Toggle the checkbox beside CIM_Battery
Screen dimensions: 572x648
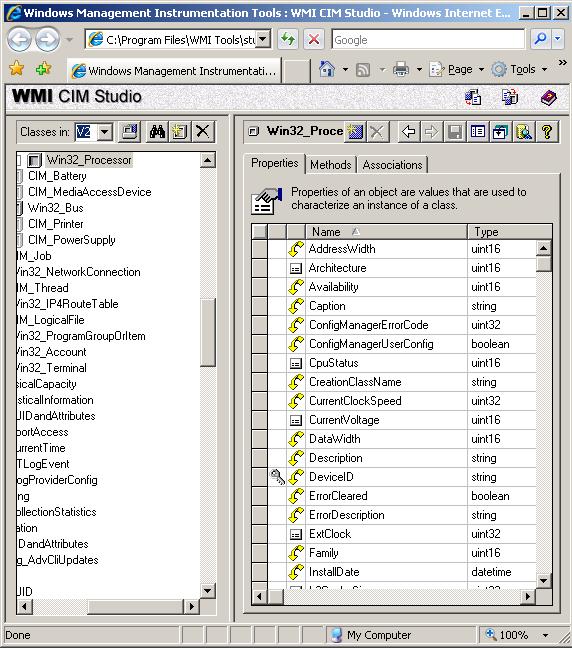[x=19, y=176]
